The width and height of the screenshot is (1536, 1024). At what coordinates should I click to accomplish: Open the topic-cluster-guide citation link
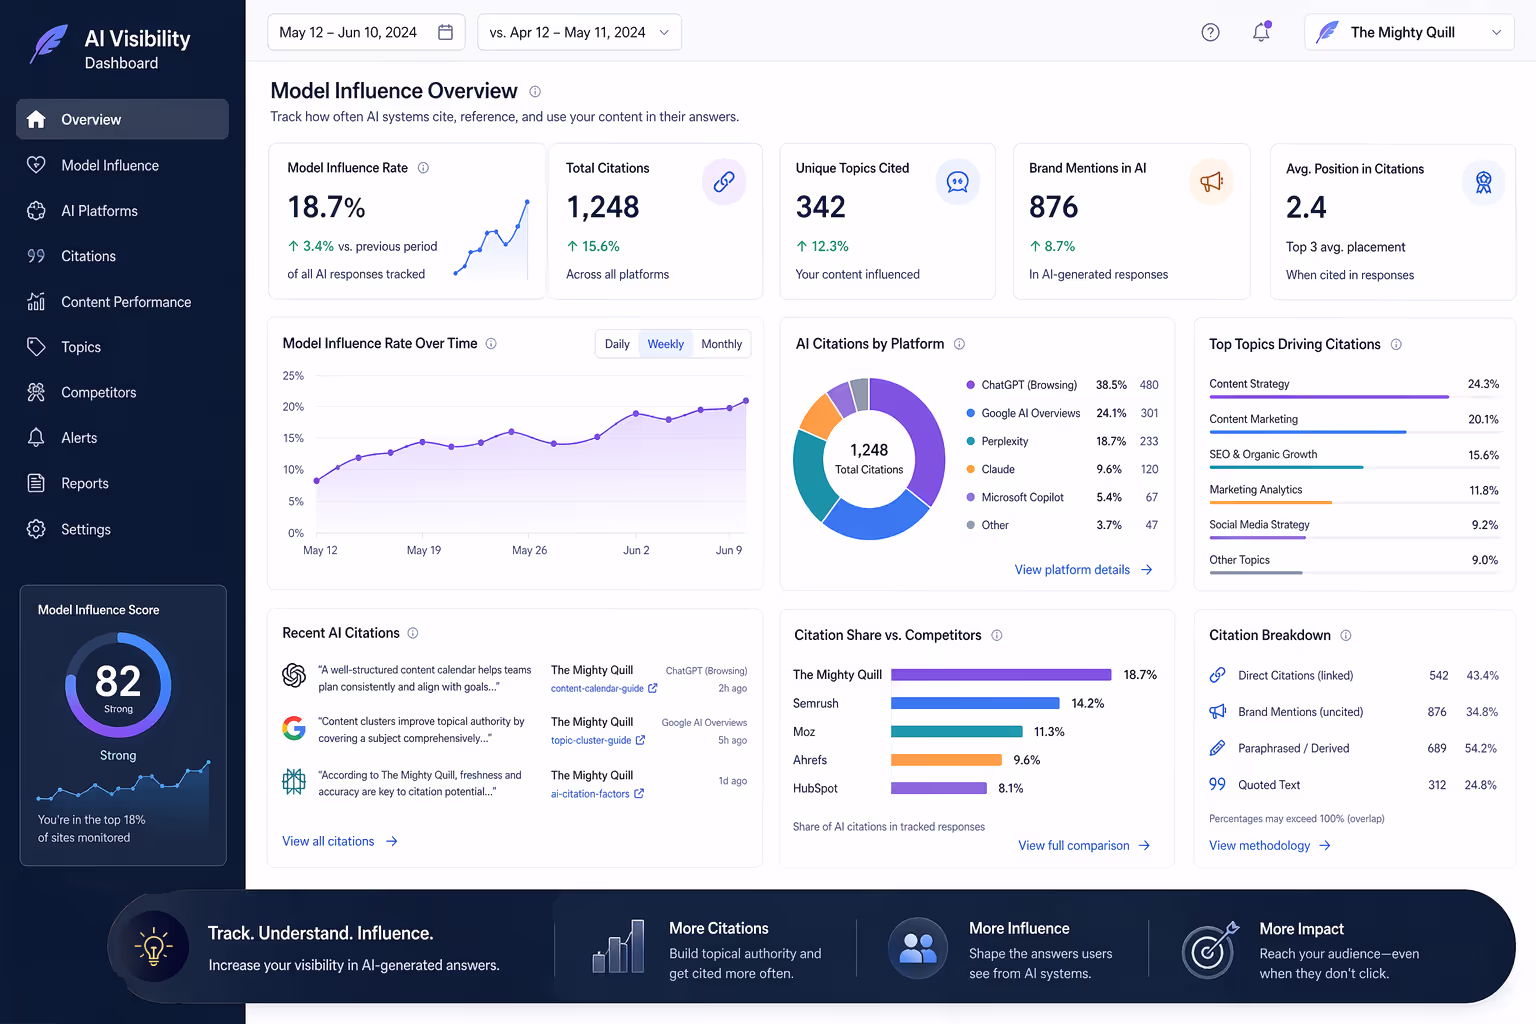(592, 740)
